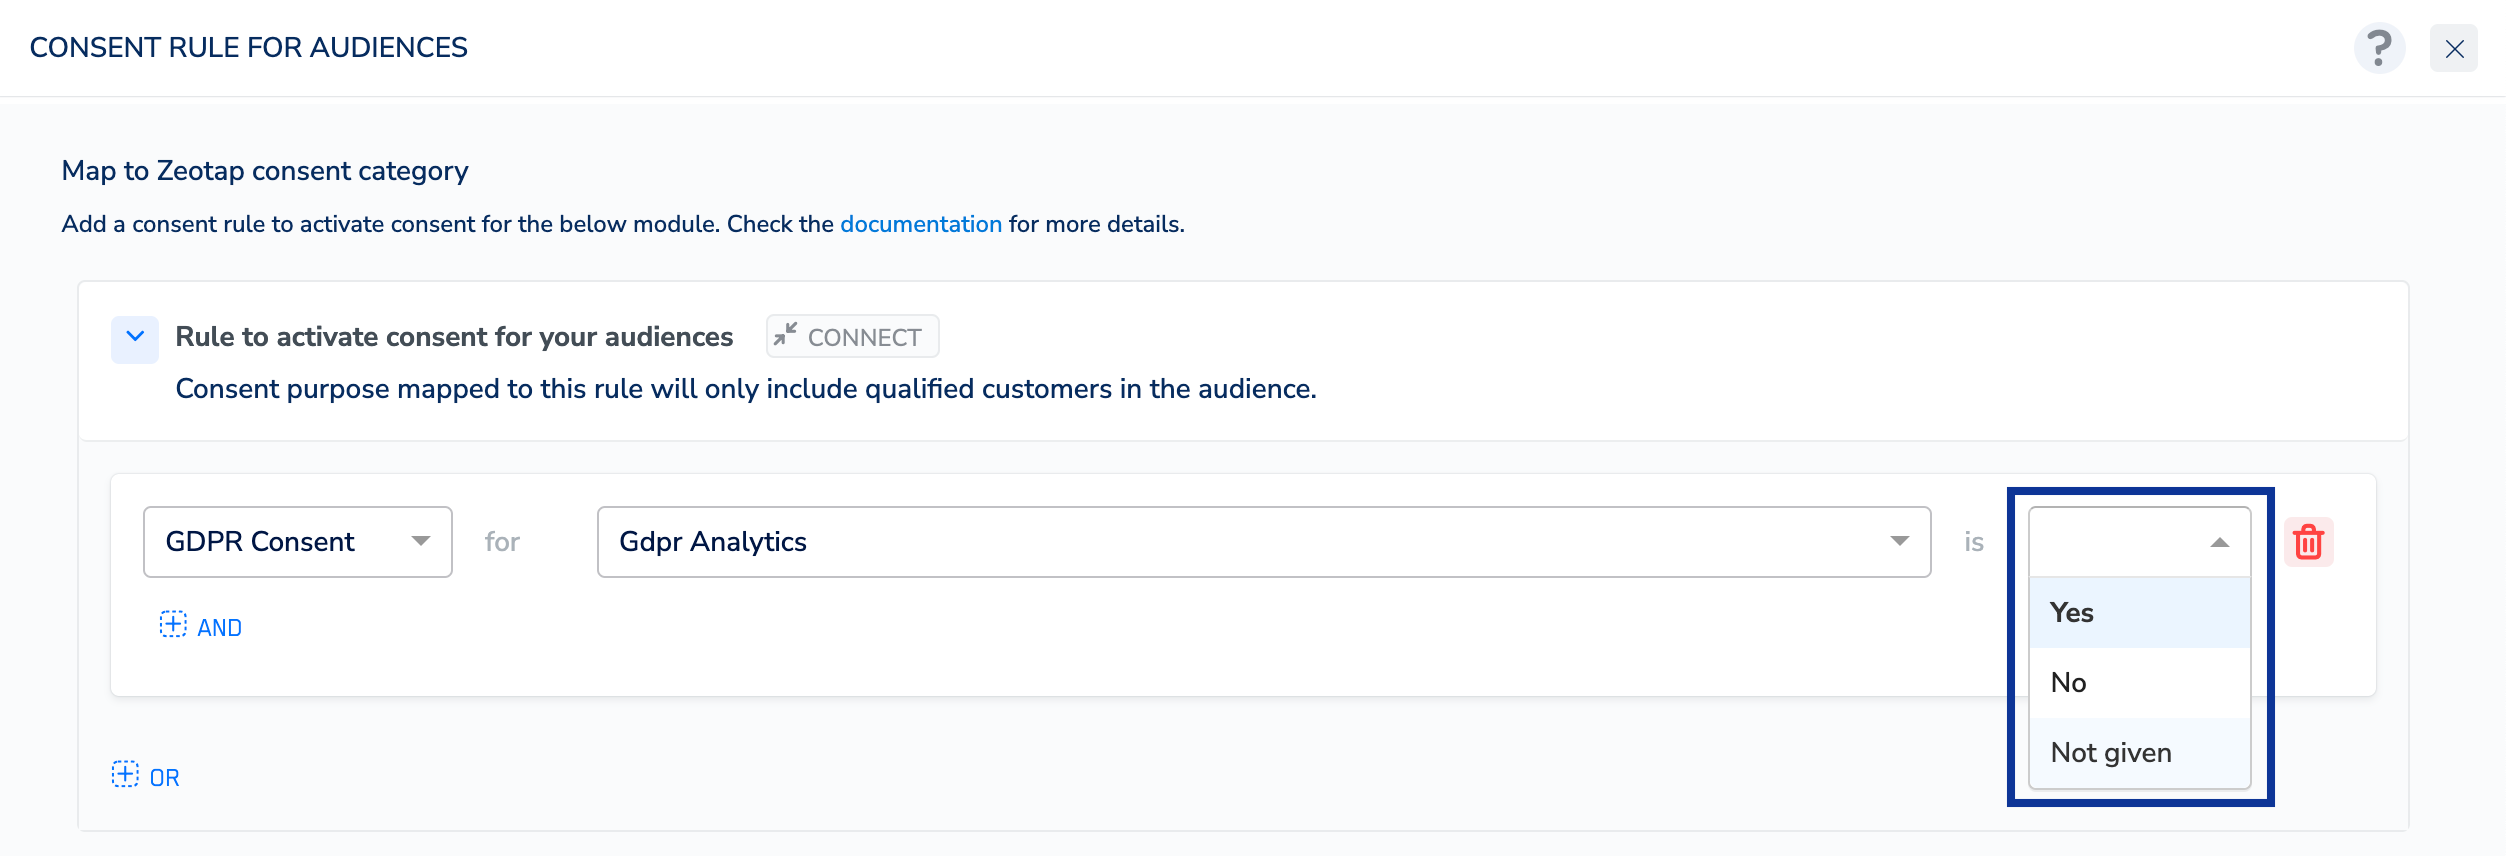Click the dashed plus icon beside AND

pyautogui.click(x=173, y=625)
